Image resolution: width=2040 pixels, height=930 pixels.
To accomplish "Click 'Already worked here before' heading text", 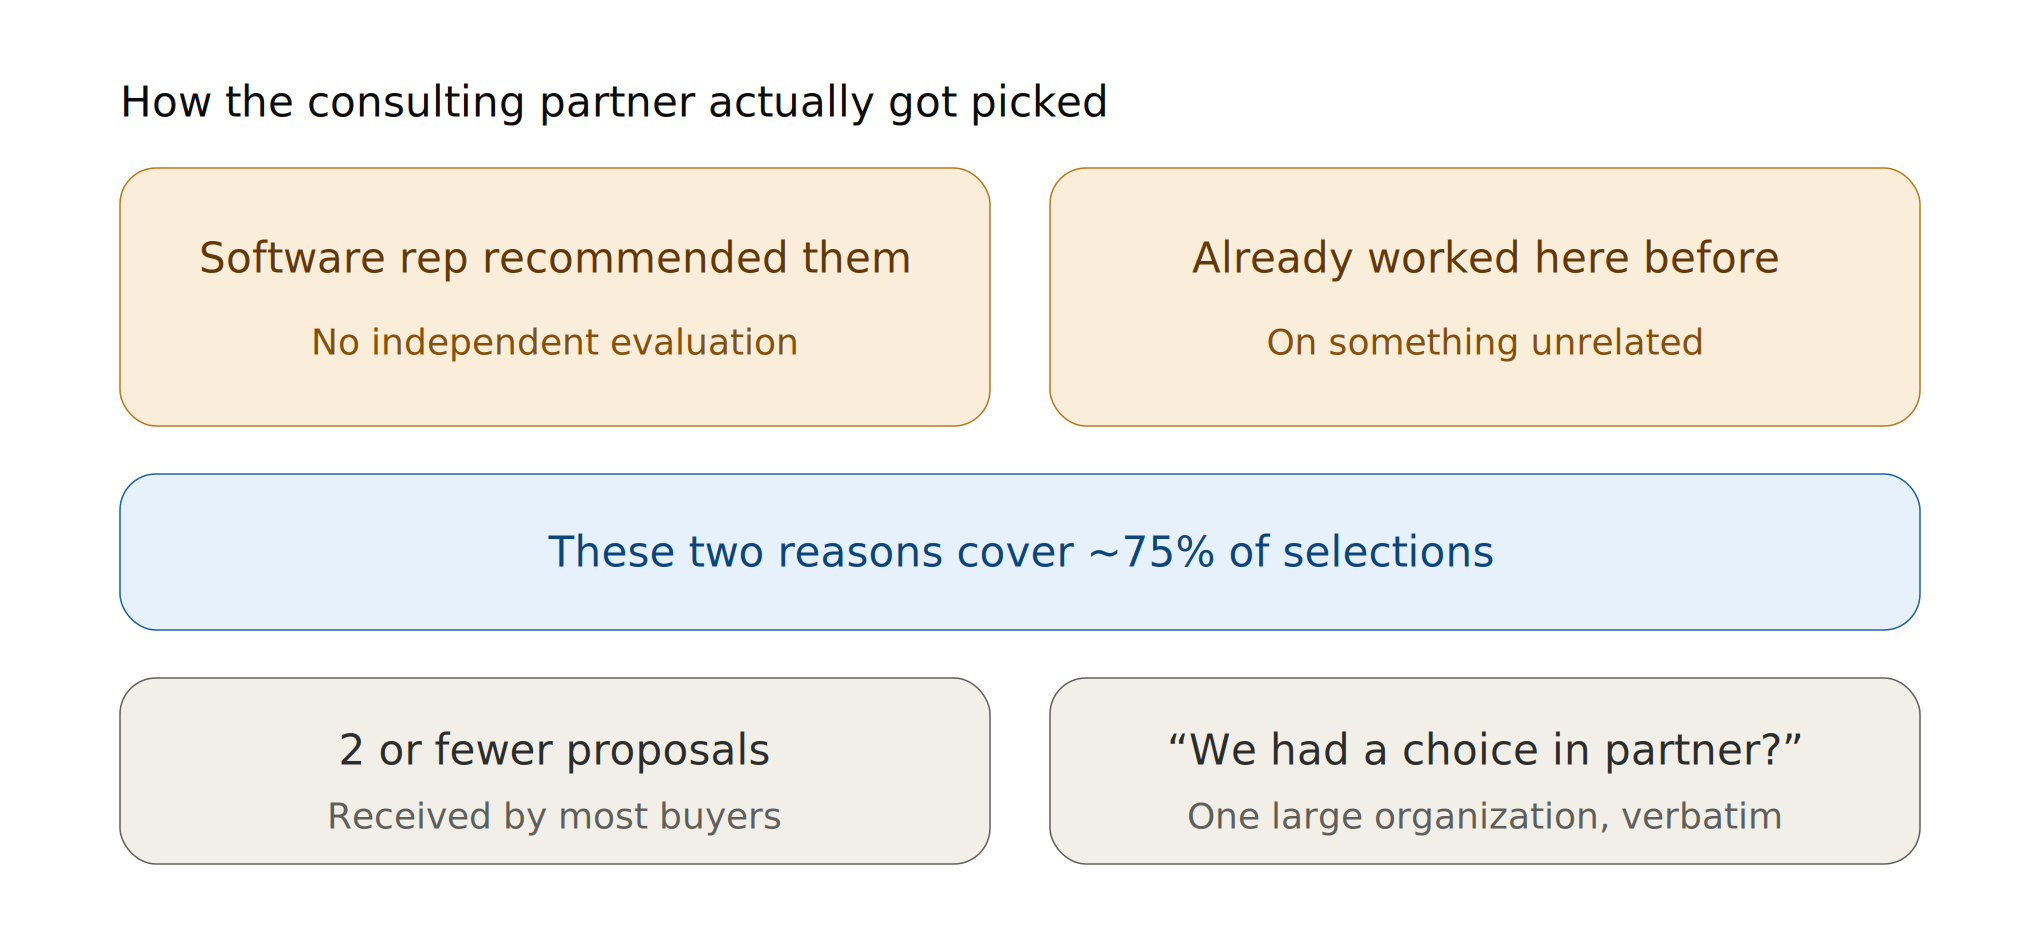I will (x=1485, y=258).
